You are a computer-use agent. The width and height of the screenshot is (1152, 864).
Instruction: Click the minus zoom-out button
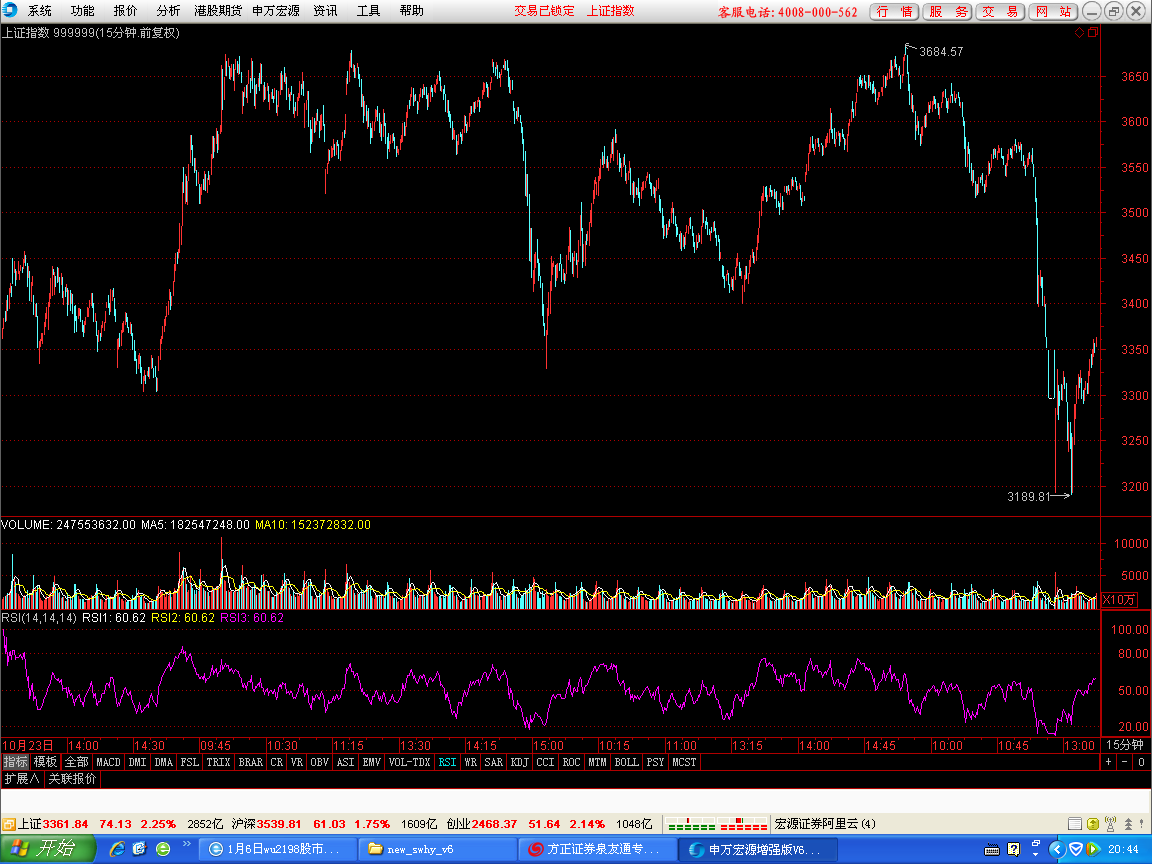coord(1124,762)
